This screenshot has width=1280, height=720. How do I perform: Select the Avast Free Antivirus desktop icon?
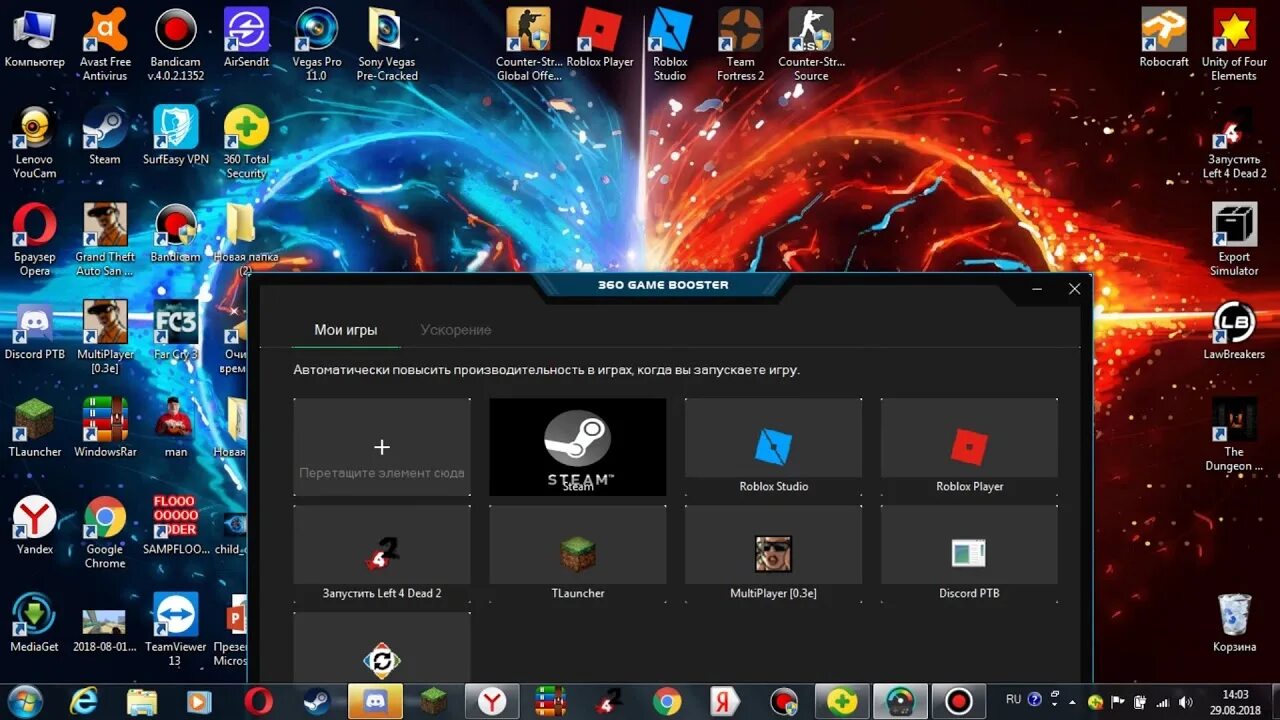[x=105, y=45]
